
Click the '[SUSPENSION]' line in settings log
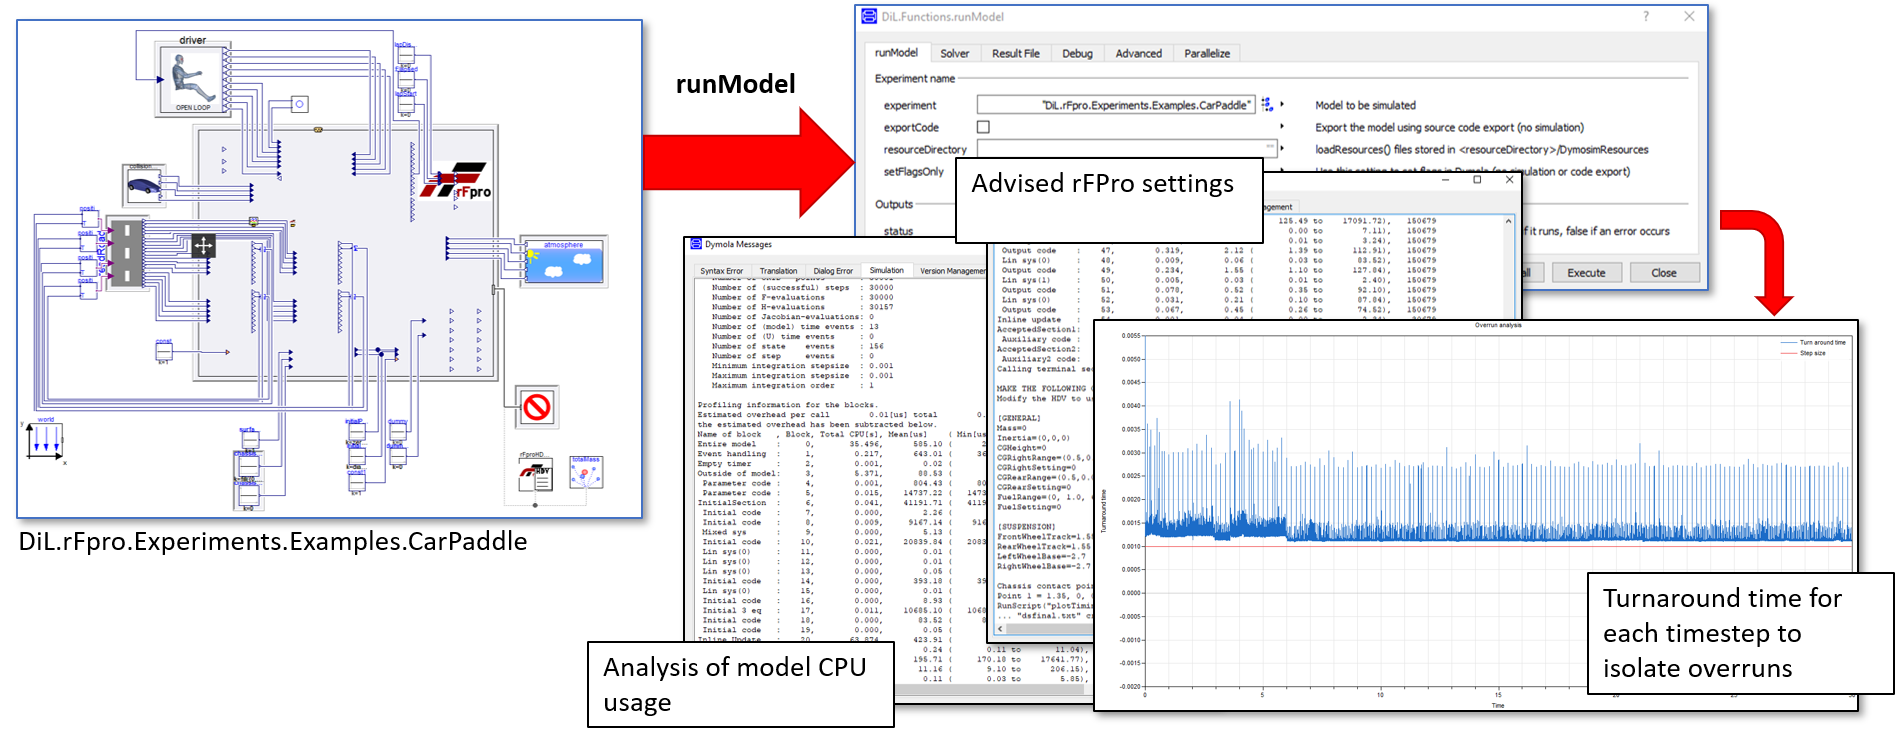[x=1025, y=526]
